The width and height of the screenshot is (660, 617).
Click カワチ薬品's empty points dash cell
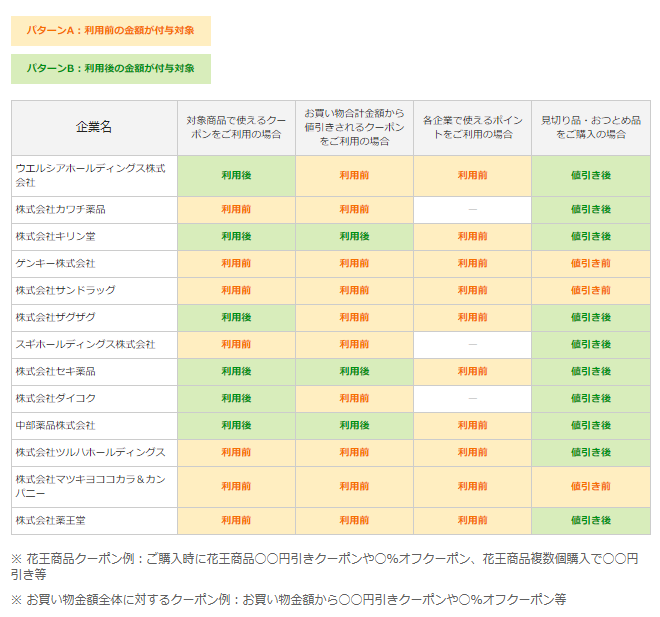coord(473,210)
